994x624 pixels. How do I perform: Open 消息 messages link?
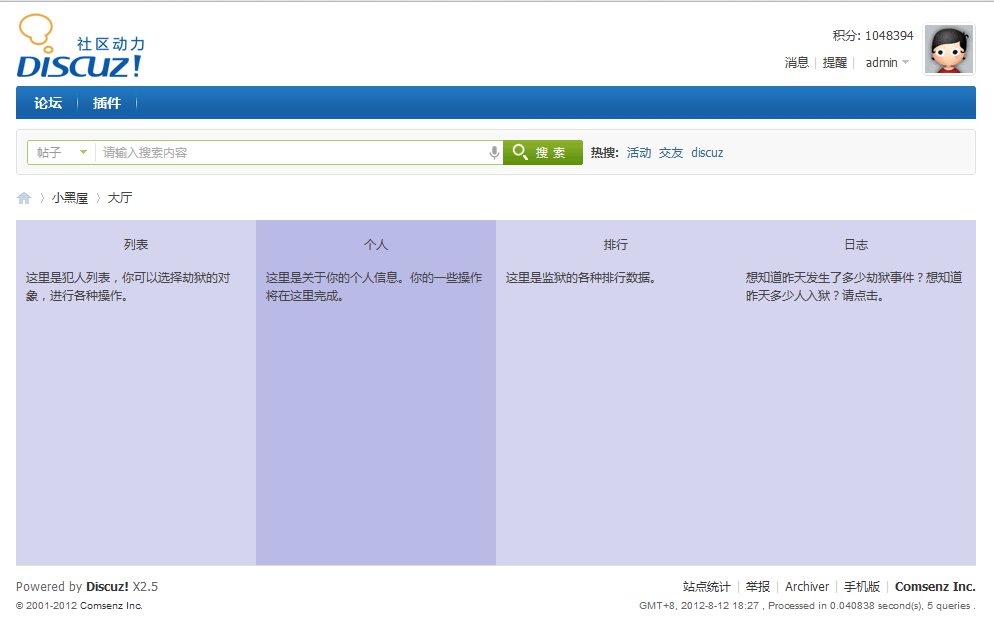coord(796,62)
